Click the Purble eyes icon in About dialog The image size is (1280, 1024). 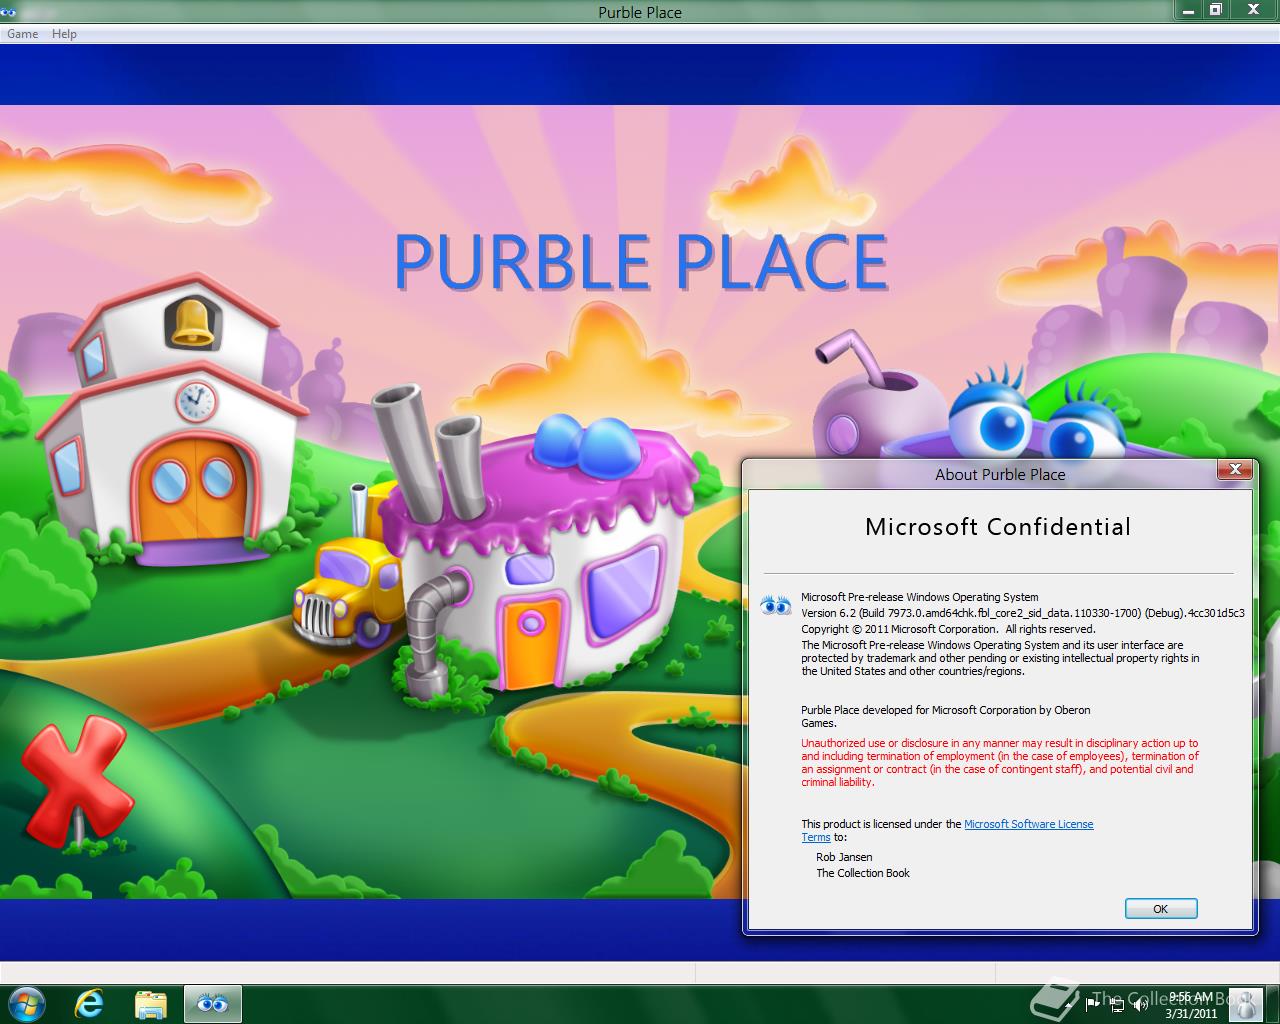(x=776, y=605)
